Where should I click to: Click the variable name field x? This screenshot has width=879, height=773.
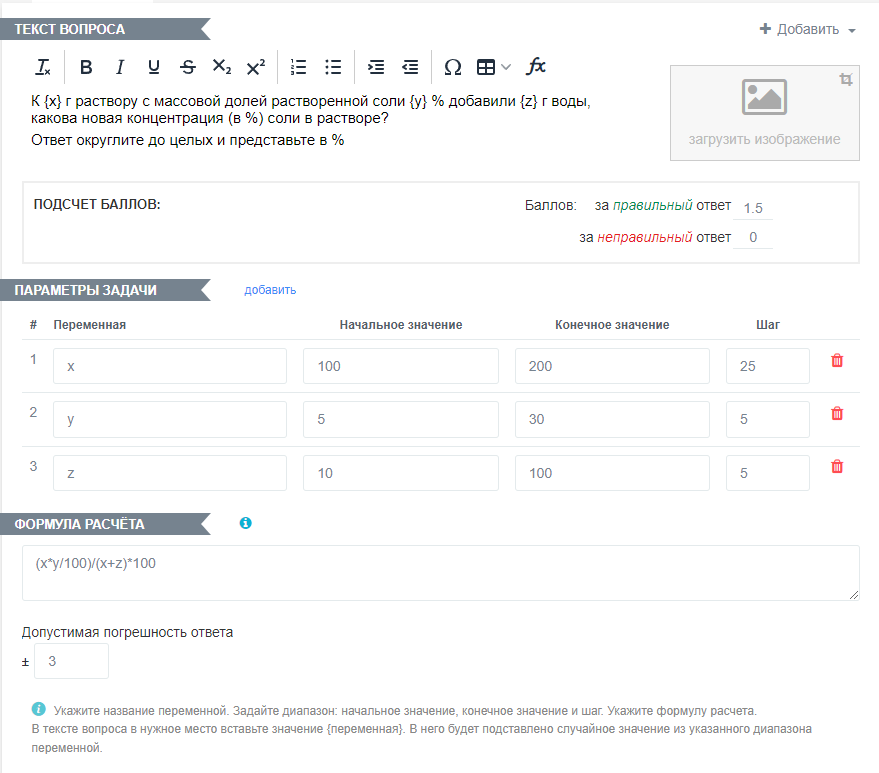click(x=170, y=366)
